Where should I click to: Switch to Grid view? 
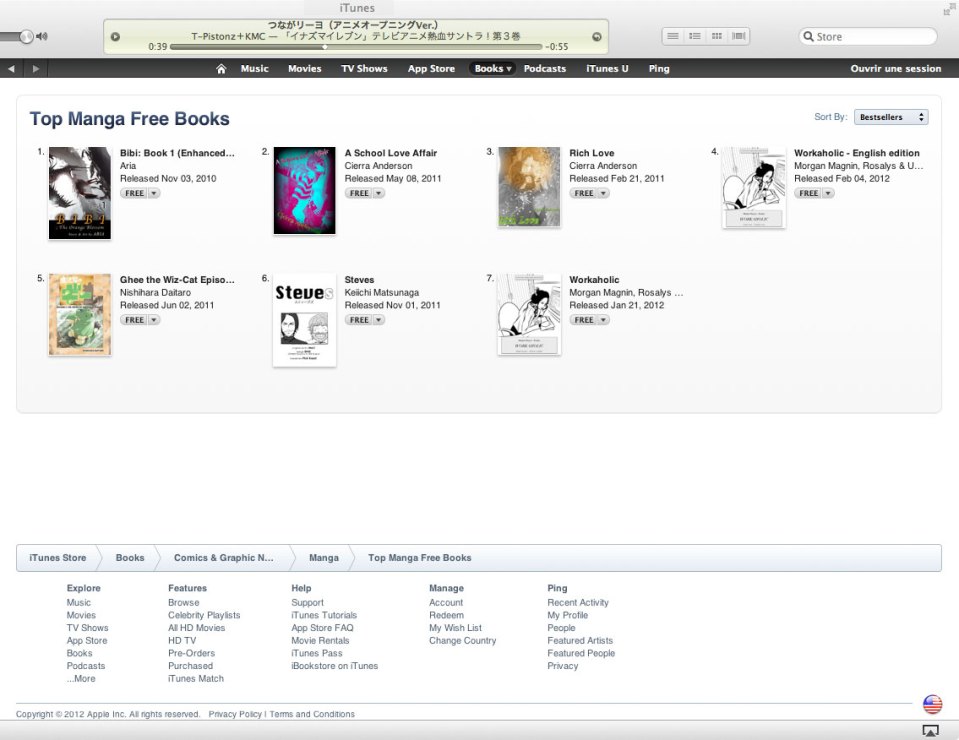(x=716, y=36)
